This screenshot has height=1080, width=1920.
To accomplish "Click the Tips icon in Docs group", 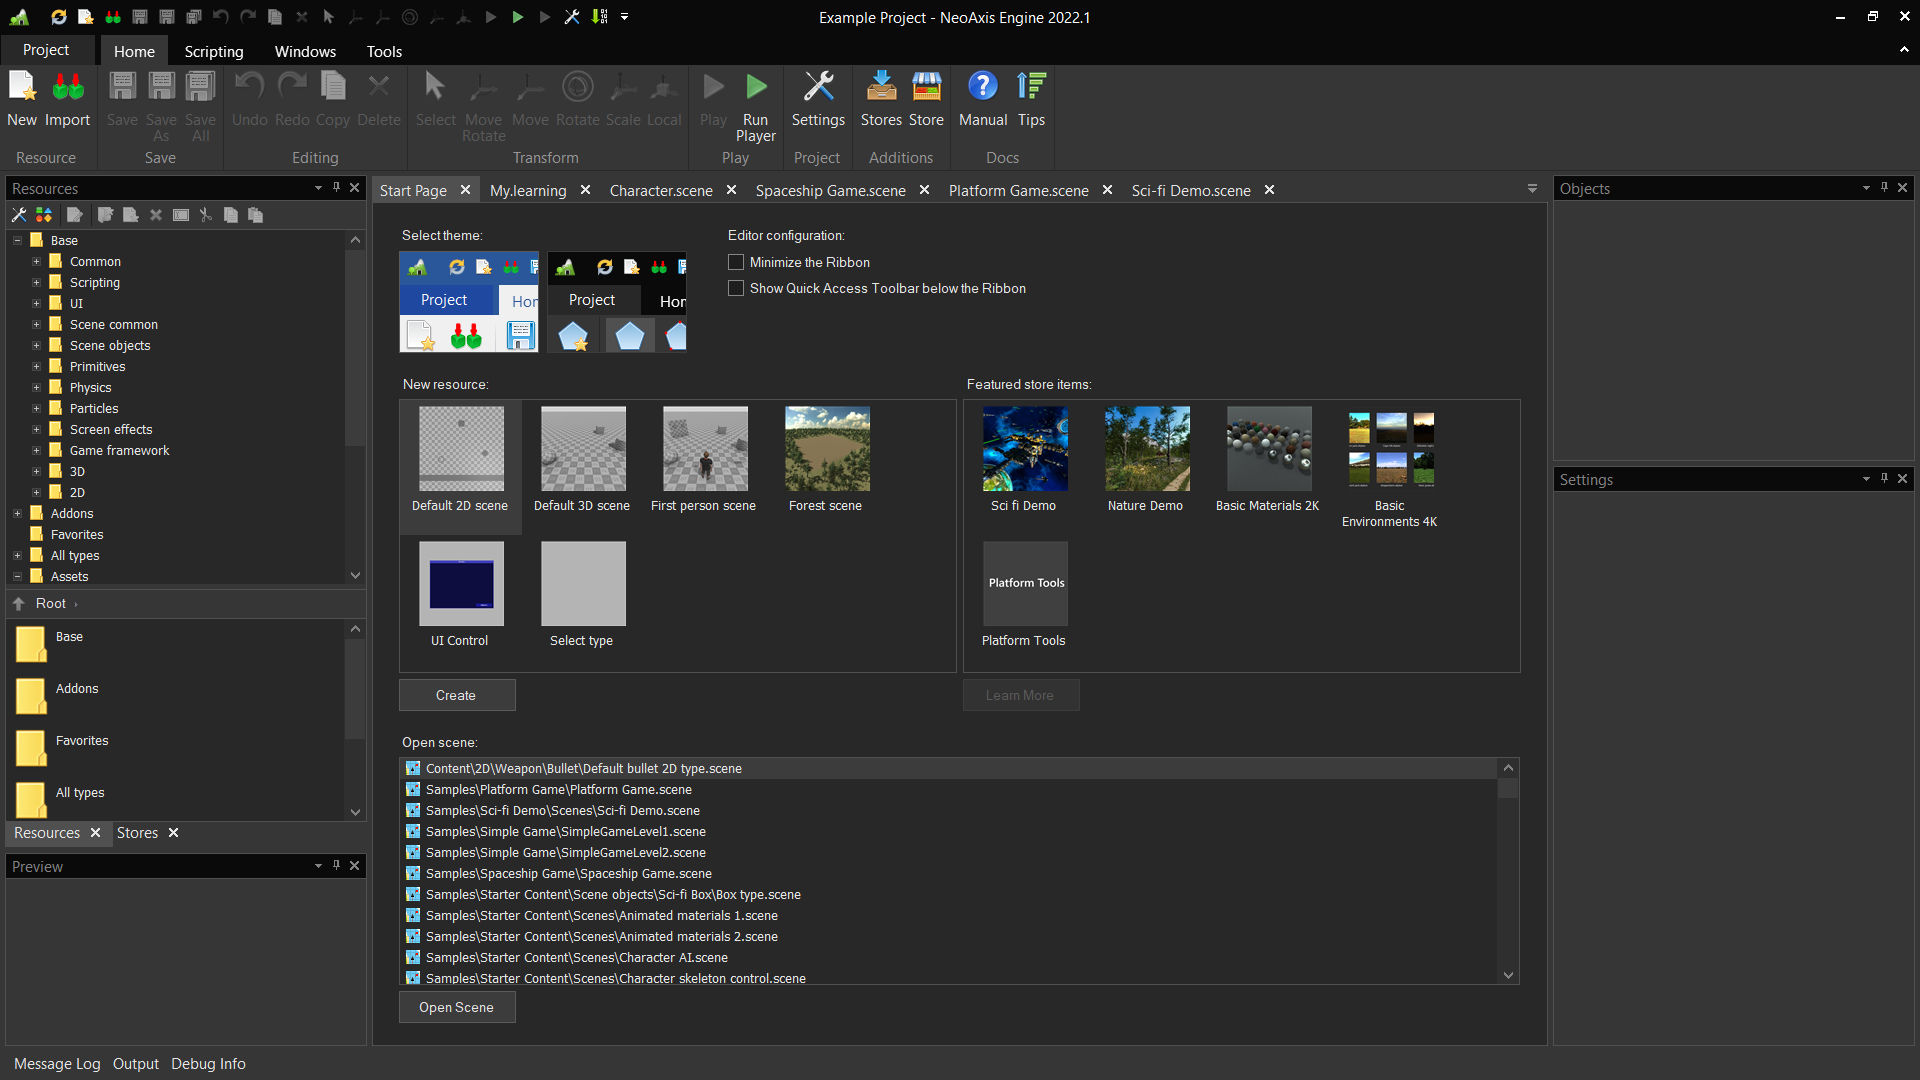I will coord(1031,88).
